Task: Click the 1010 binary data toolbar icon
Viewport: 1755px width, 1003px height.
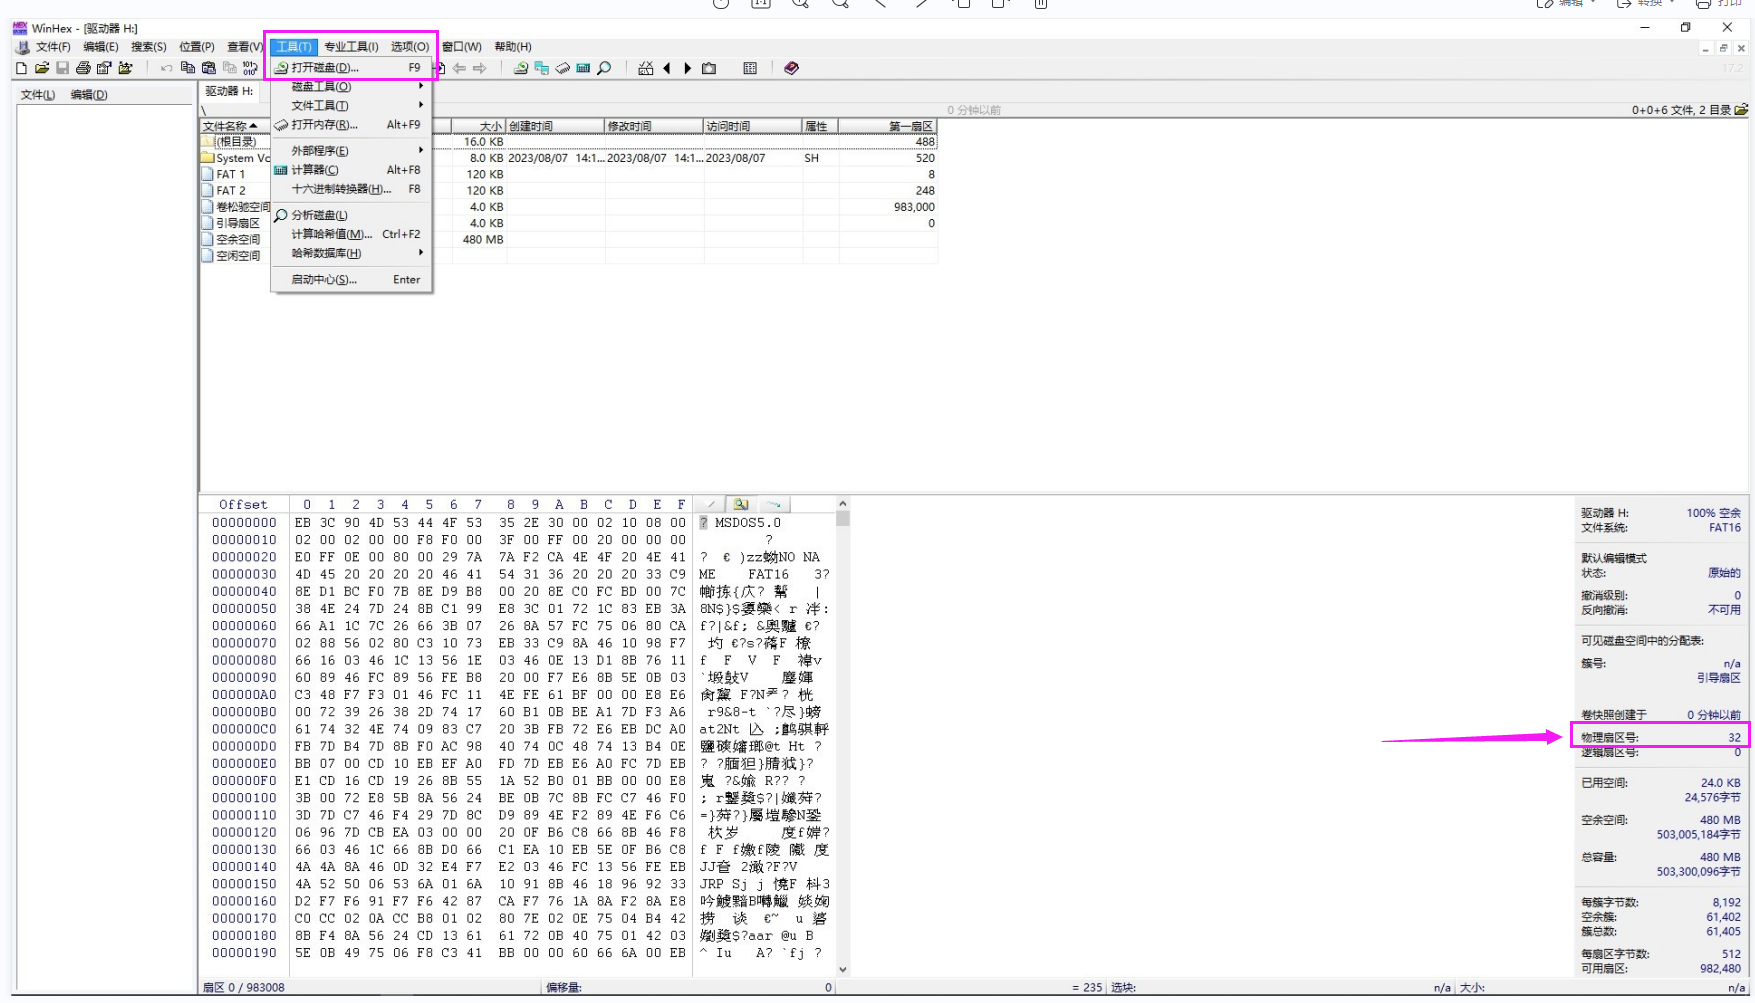Action: click(x=250, y=68)
